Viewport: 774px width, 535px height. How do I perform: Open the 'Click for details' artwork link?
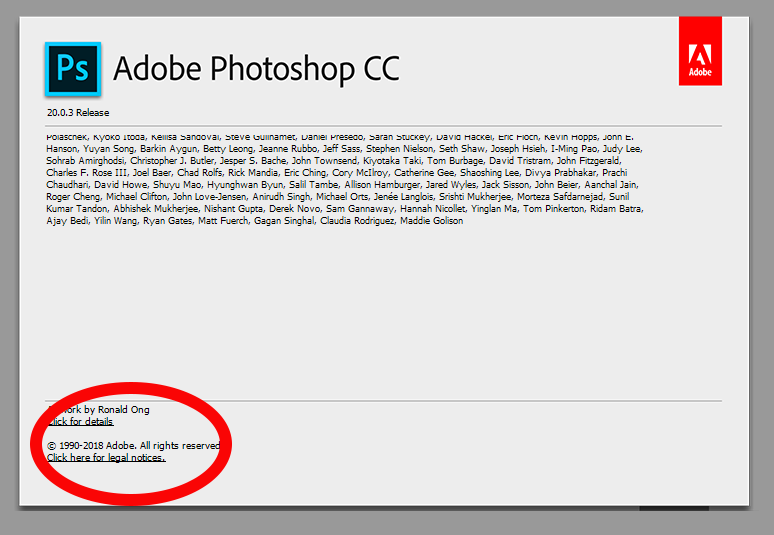(80, 421)
